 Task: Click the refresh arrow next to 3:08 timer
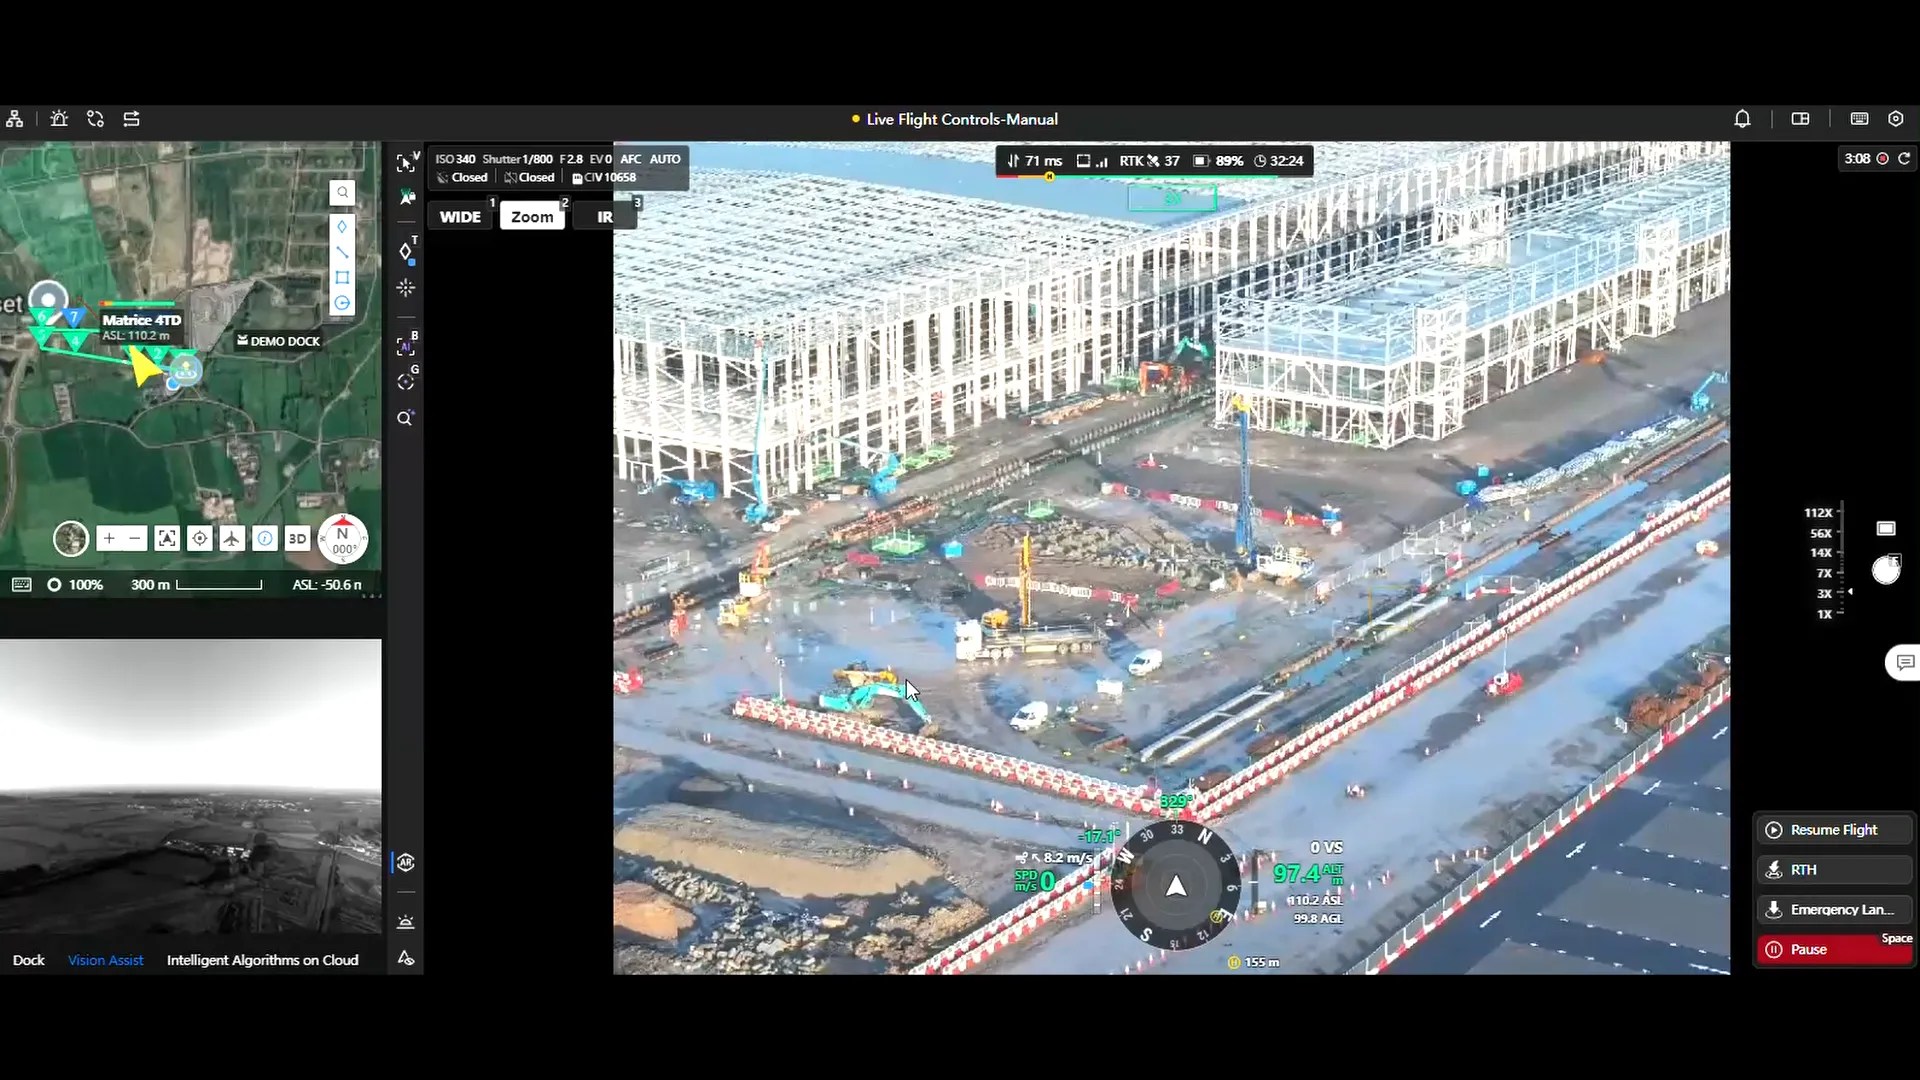point(1904,158)
